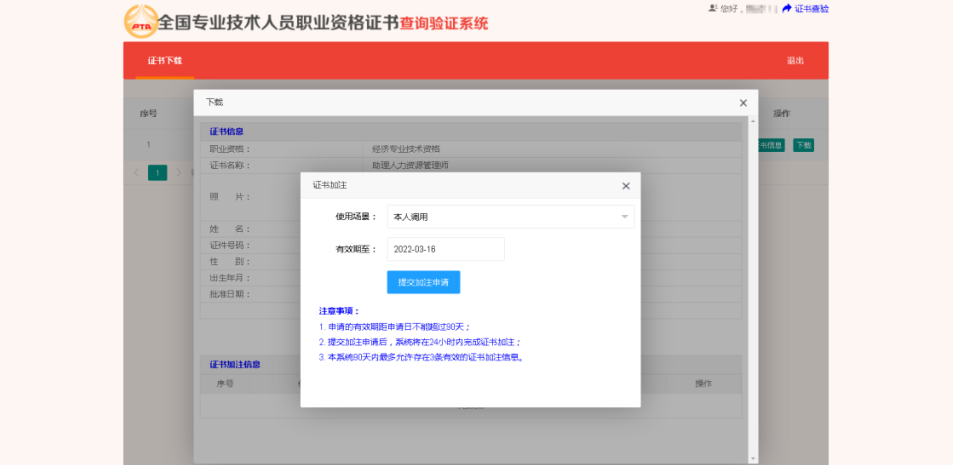The height and width of the screenshot is (465, 953).
Task: Submit with the 提交加注申请 button
Action: 424,282
